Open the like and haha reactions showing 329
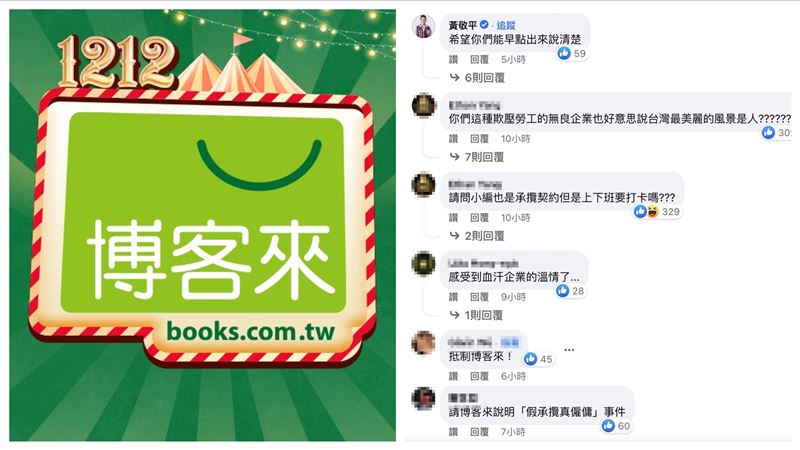This screenshot has height=450, width=800. point(657,211)
